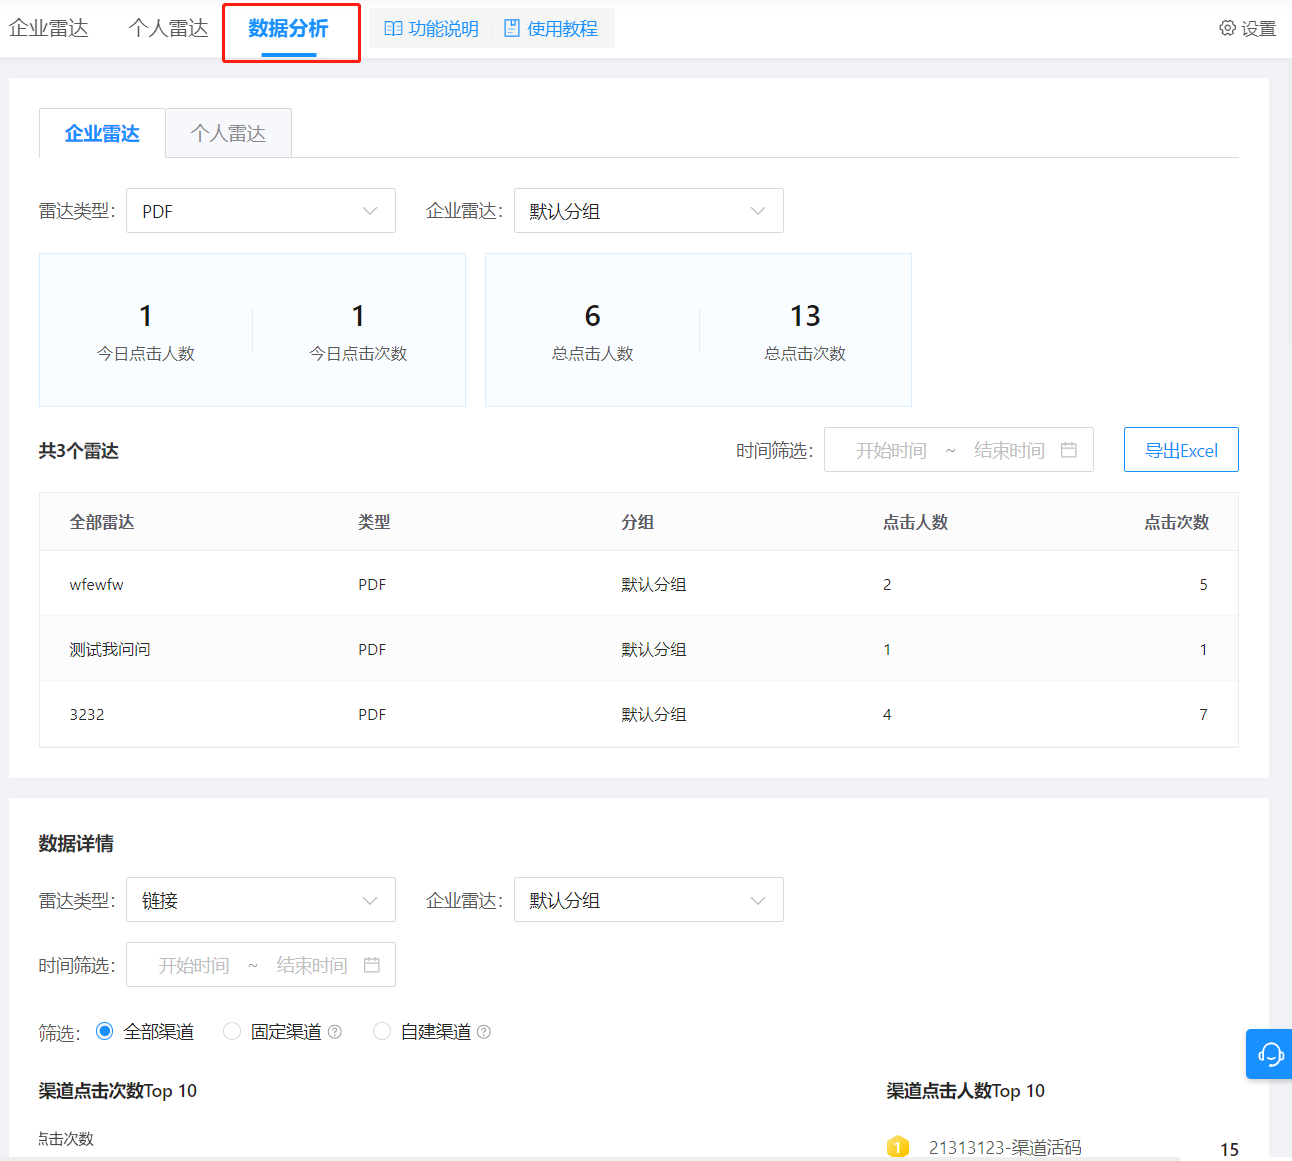Click 开始时间 field in top time filter
This screenshot has height=1161, width=1292.
891,451
